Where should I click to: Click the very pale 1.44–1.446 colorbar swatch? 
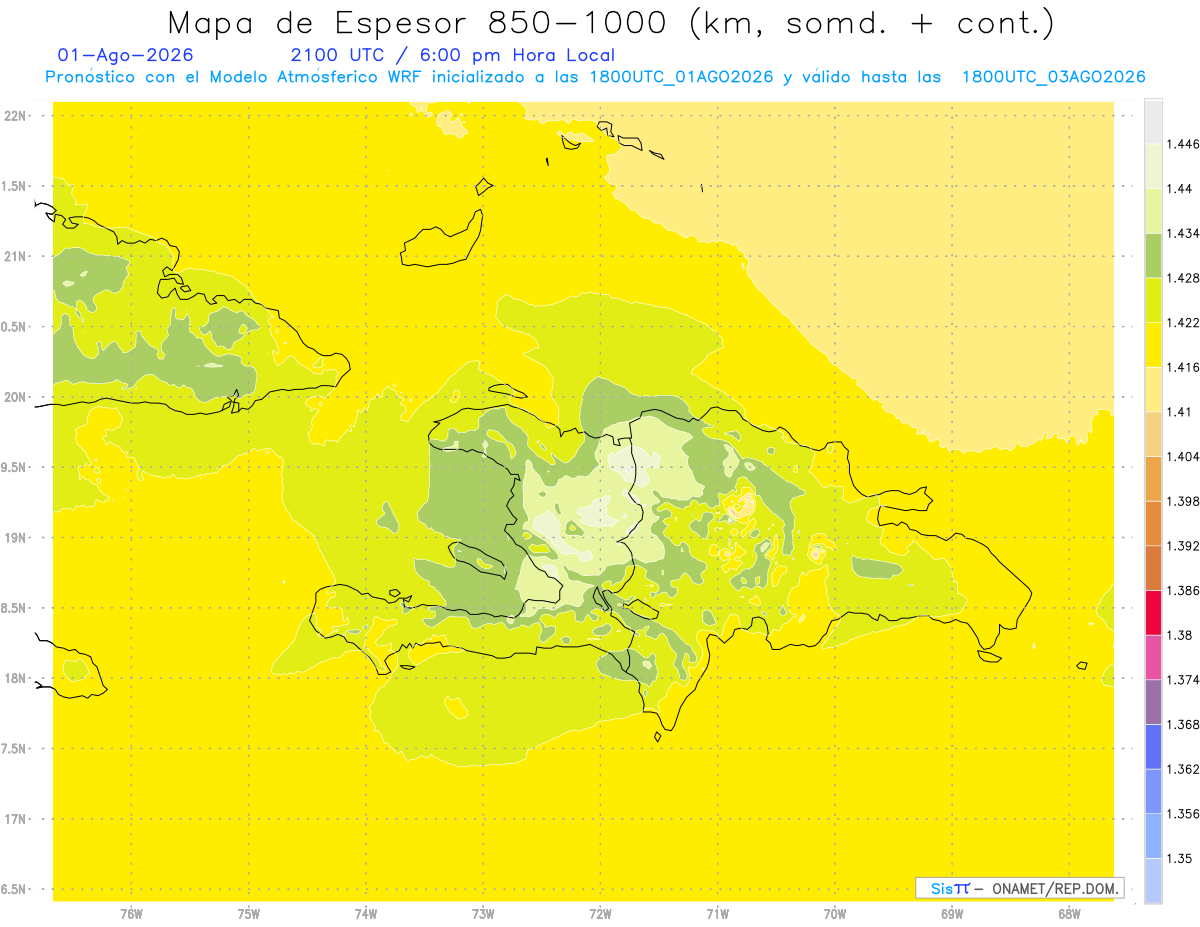[x=1153, y=166]
